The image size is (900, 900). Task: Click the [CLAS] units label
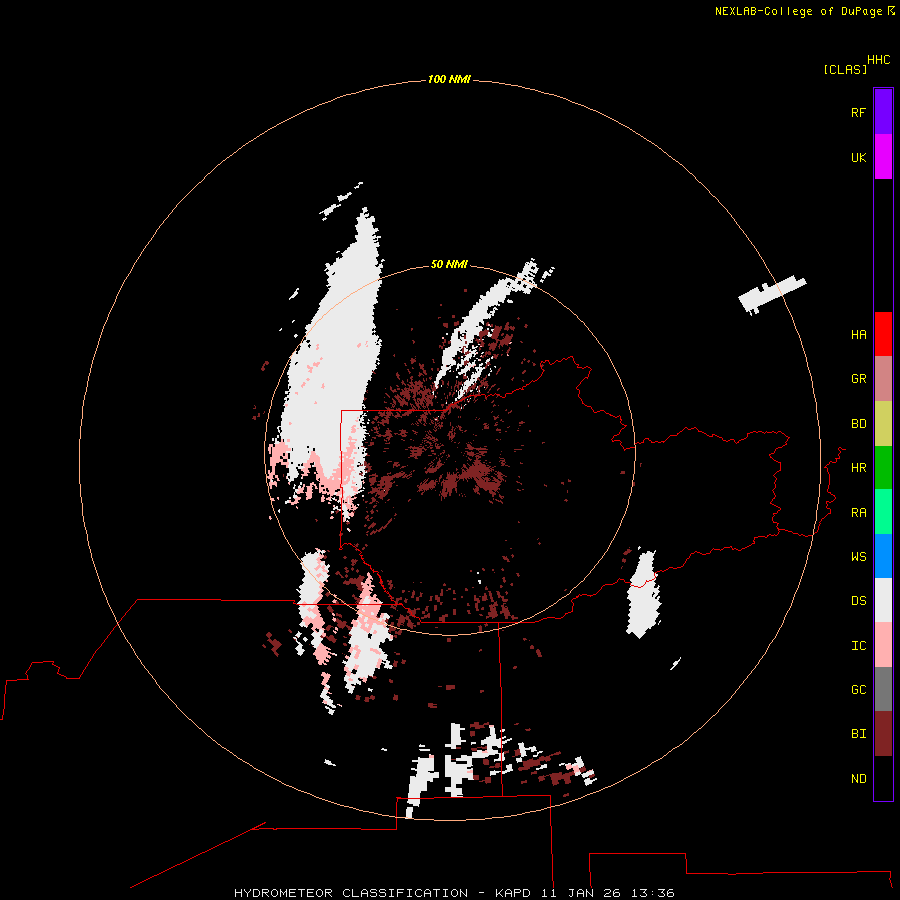[x=845, y=69]
